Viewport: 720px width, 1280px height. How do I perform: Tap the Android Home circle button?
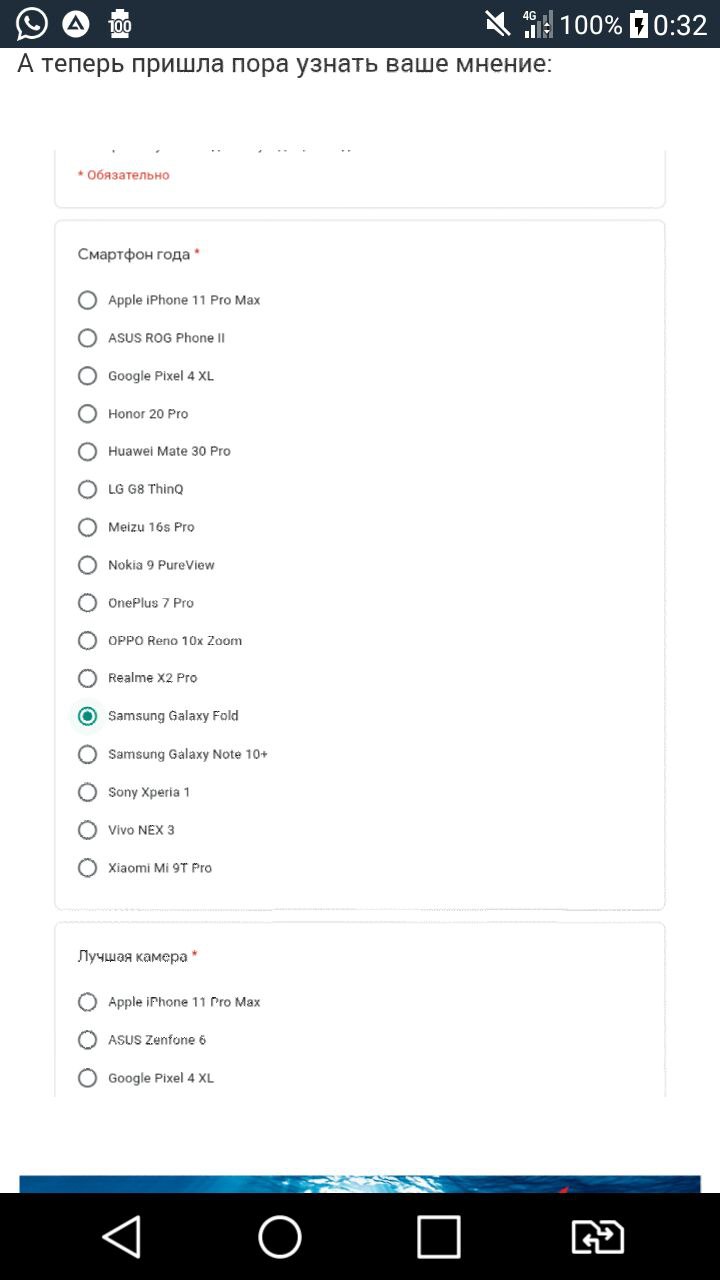coord(280,1237)
